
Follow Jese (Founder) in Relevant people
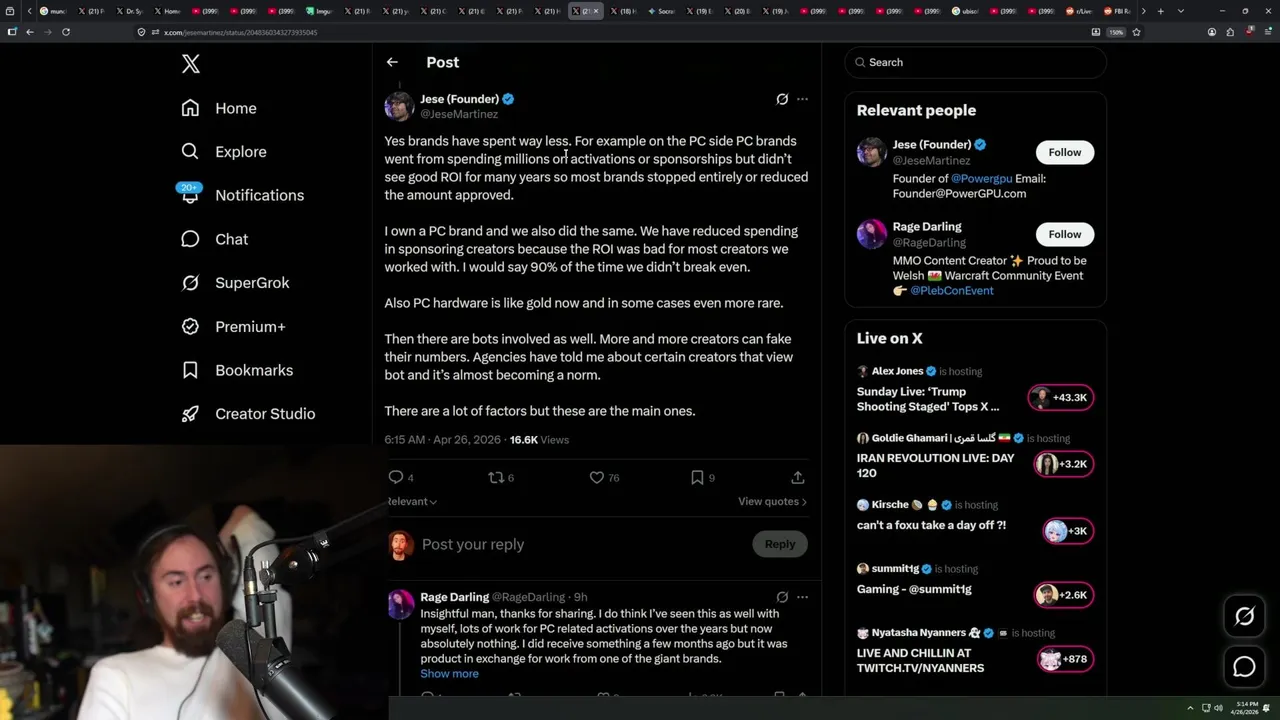[1064, 152]
